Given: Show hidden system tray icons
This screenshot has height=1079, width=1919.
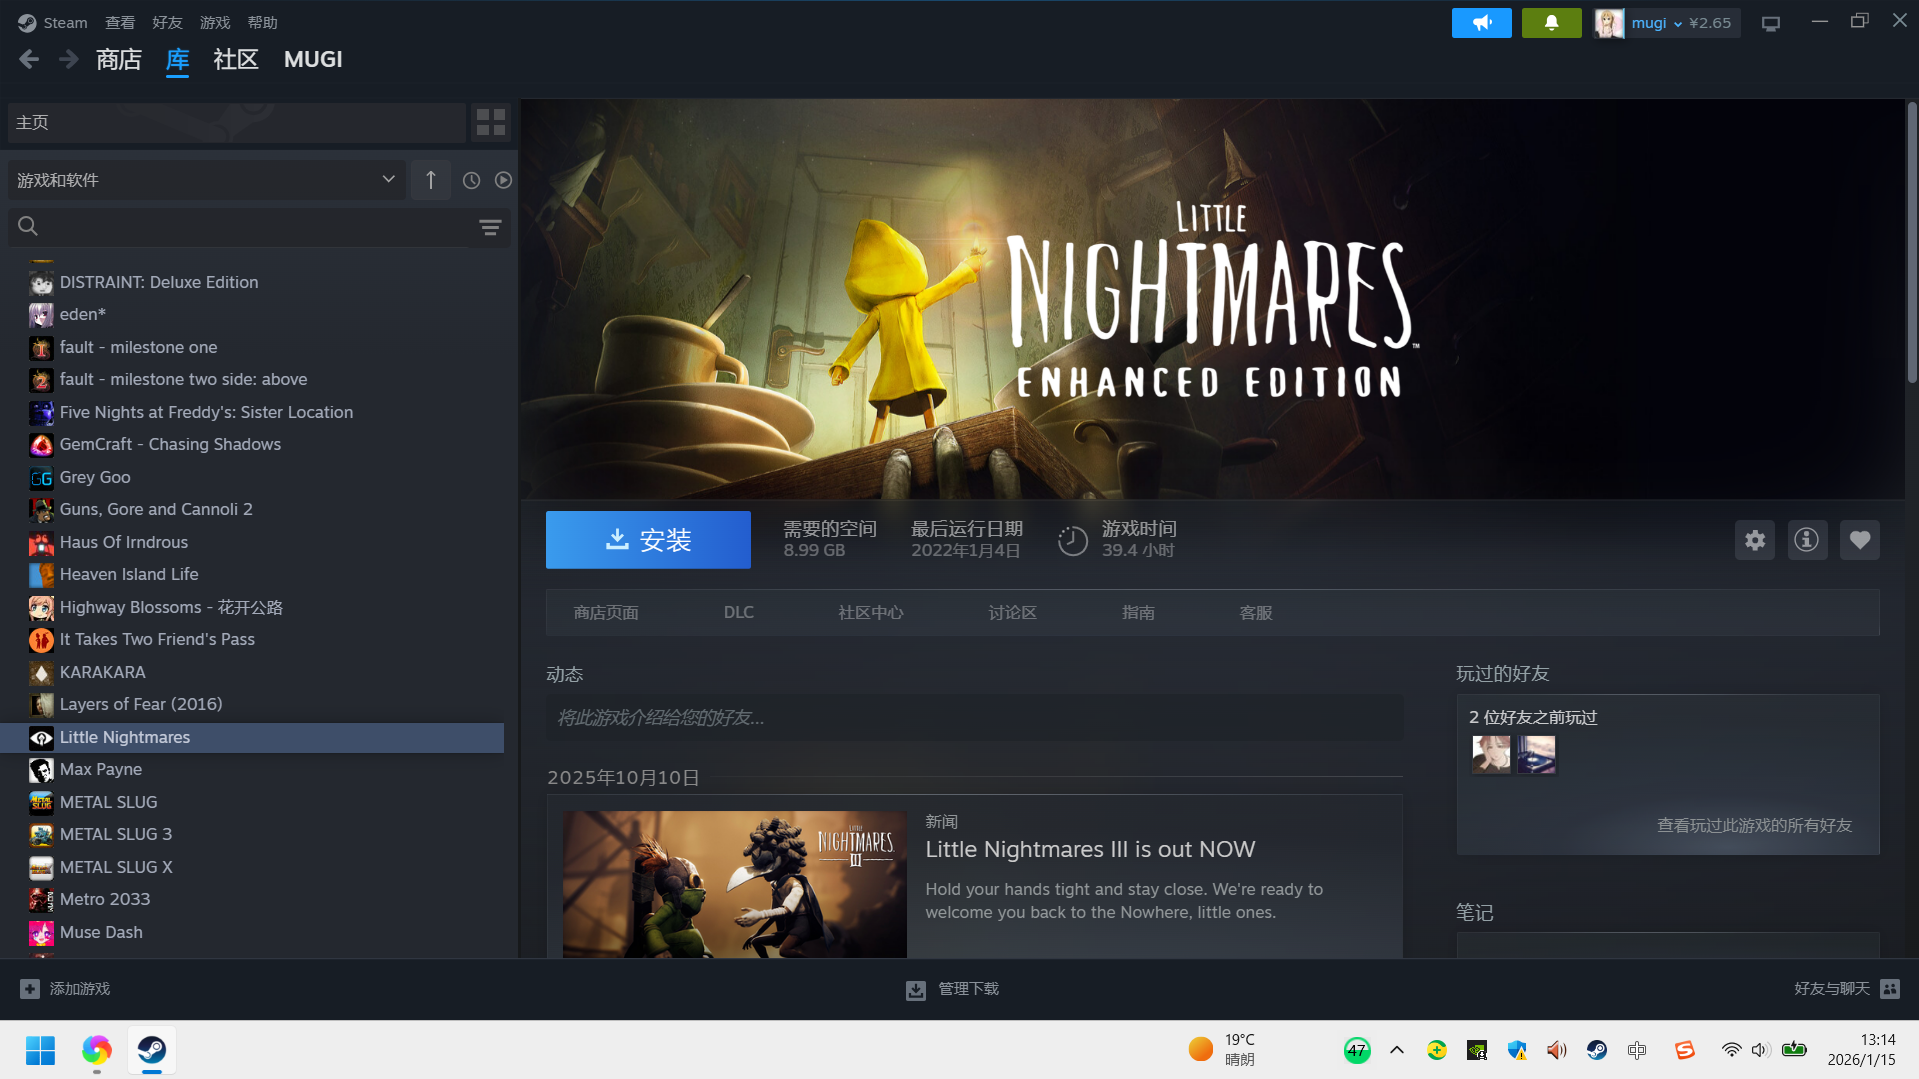Looking at the screenshot, I should click(1397, 1050).
